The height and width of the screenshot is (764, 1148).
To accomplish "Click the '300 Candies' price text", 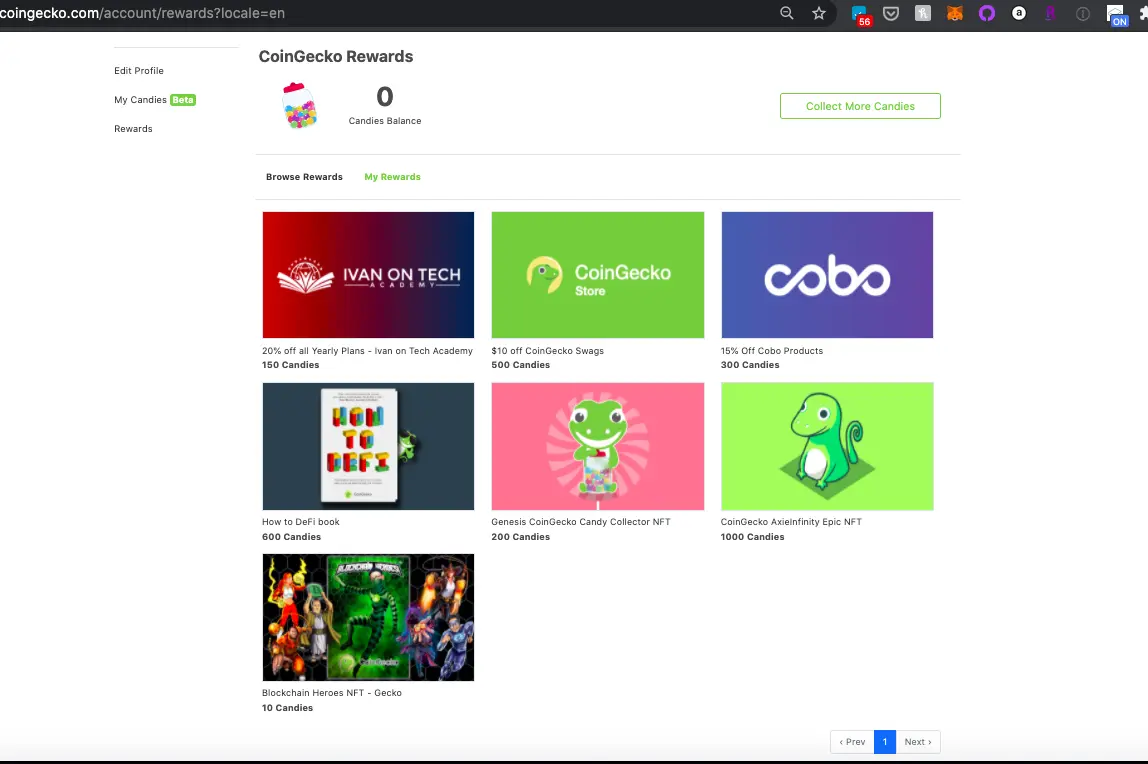I will (x=750, y=365).
